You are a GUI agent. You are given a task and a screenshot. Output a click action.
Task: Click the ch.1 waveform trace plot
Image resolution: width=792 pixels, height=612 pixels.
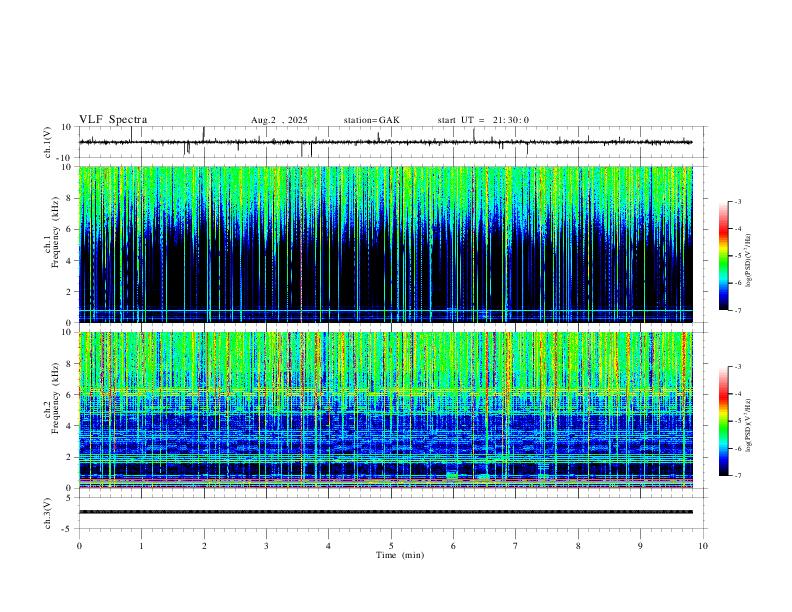pyautogui.click(x=385, y=142)
